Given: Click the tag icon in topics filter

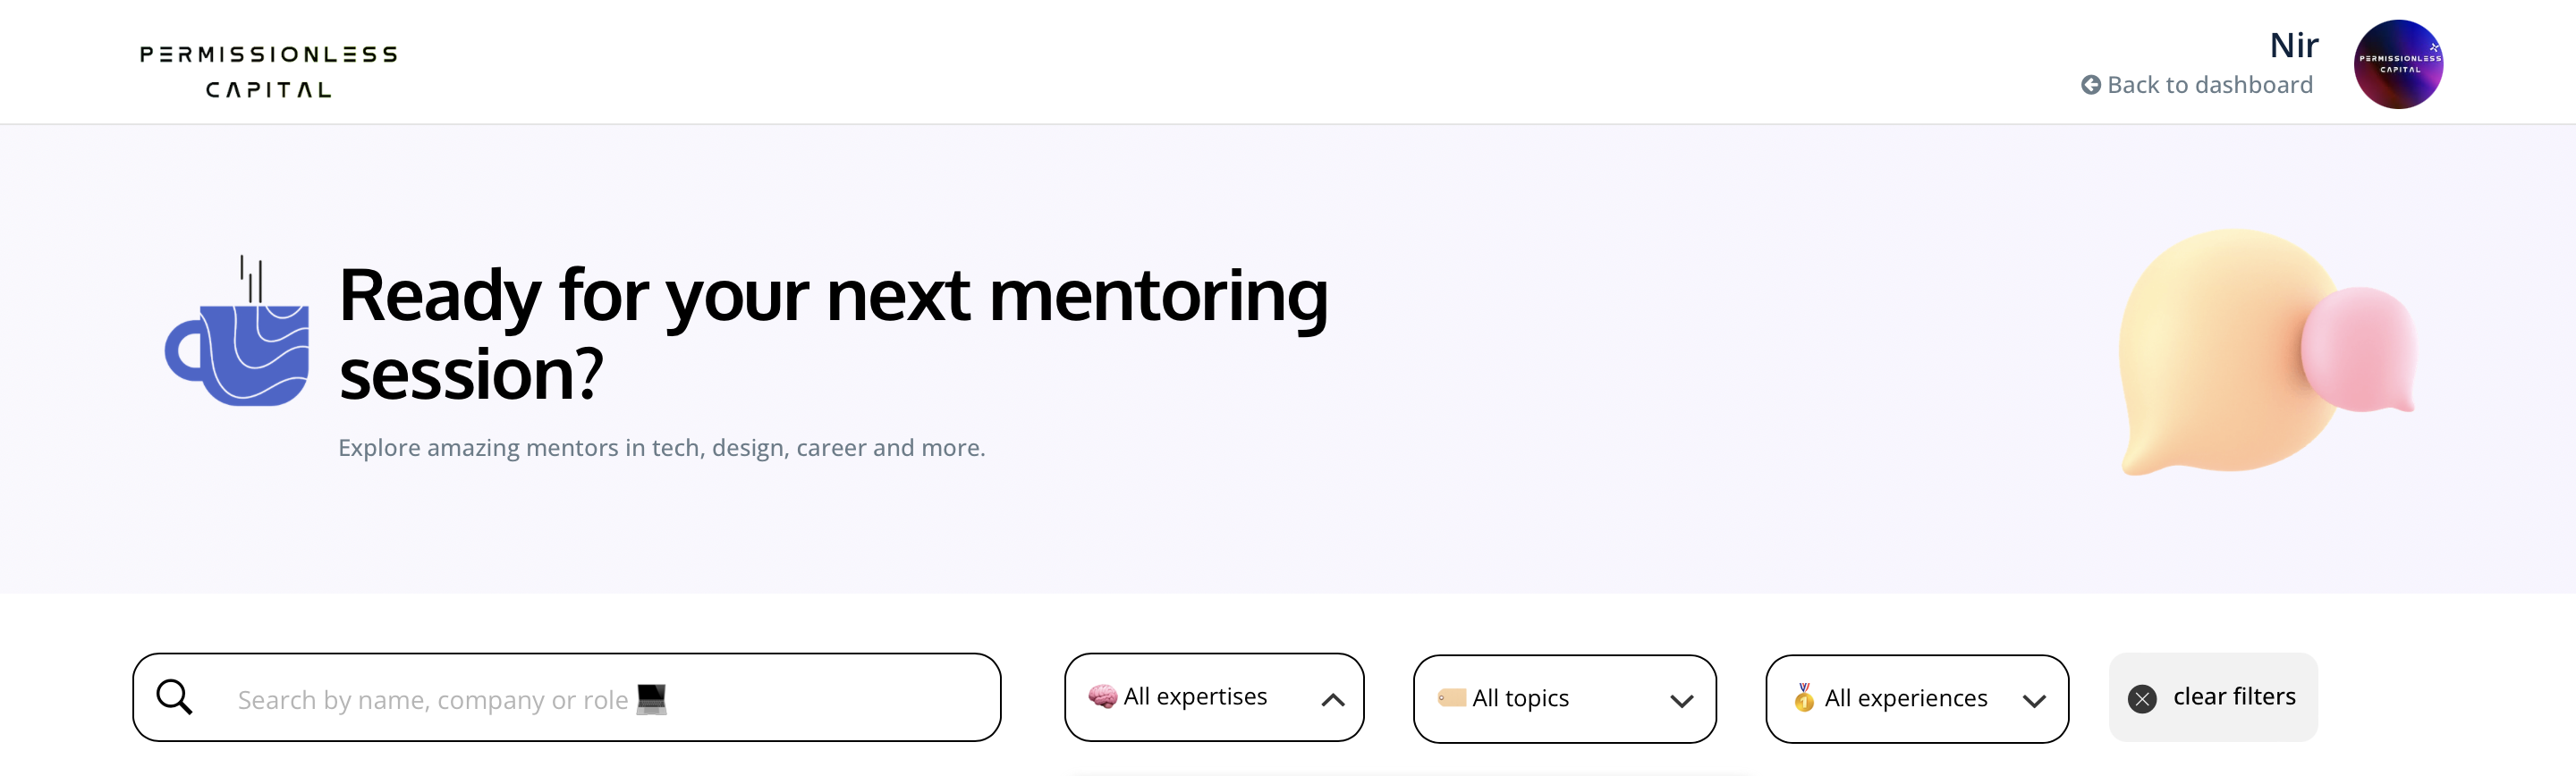Looking at the screenshot, I should (1451, 697).
